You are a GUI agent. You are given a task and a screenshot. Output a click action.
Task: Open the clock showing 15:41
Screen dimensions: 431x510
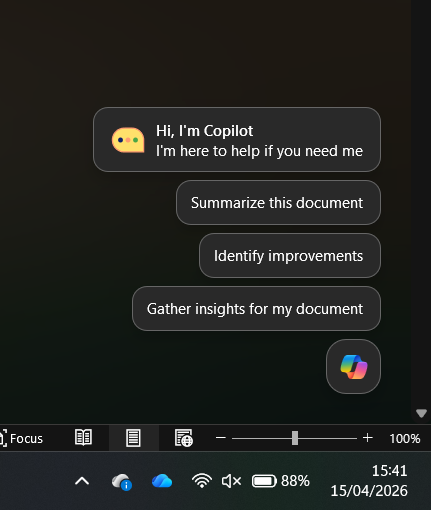tap(389, 471)
